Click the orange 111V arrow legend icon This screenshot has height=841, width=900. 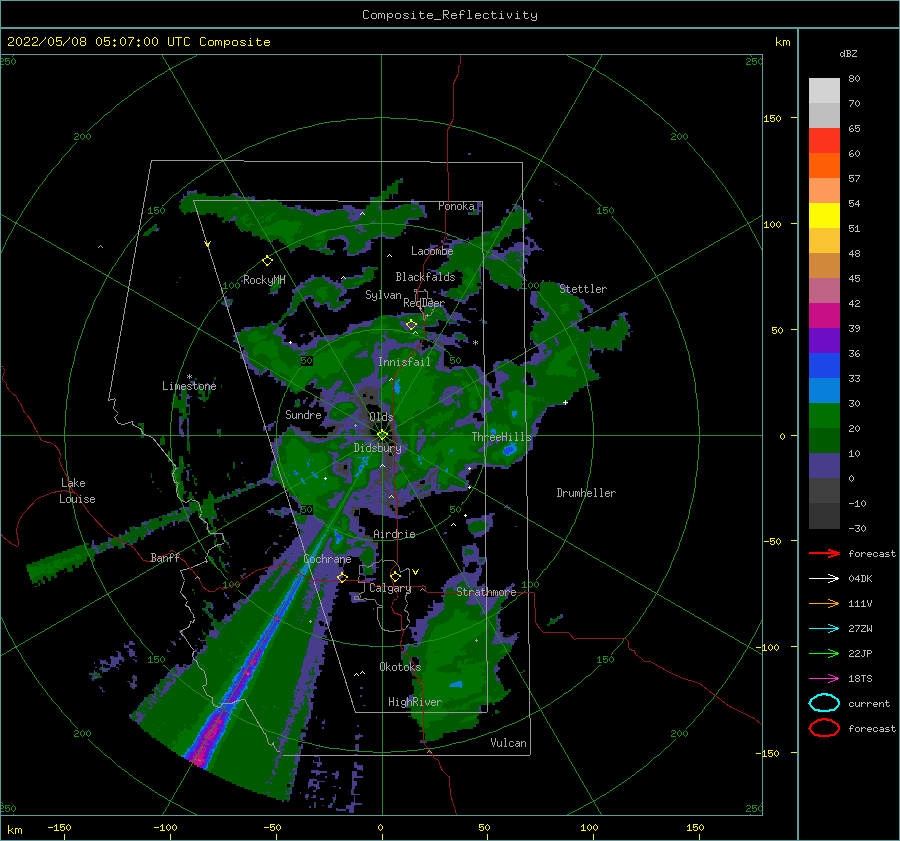coord(824,603)
